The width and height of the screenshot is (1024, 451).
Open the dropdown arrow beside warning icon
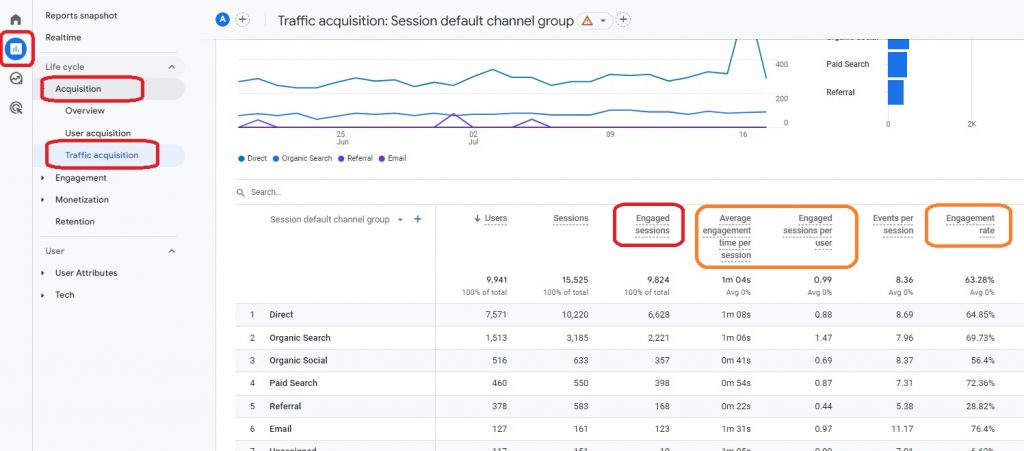[x=603, y=21]
